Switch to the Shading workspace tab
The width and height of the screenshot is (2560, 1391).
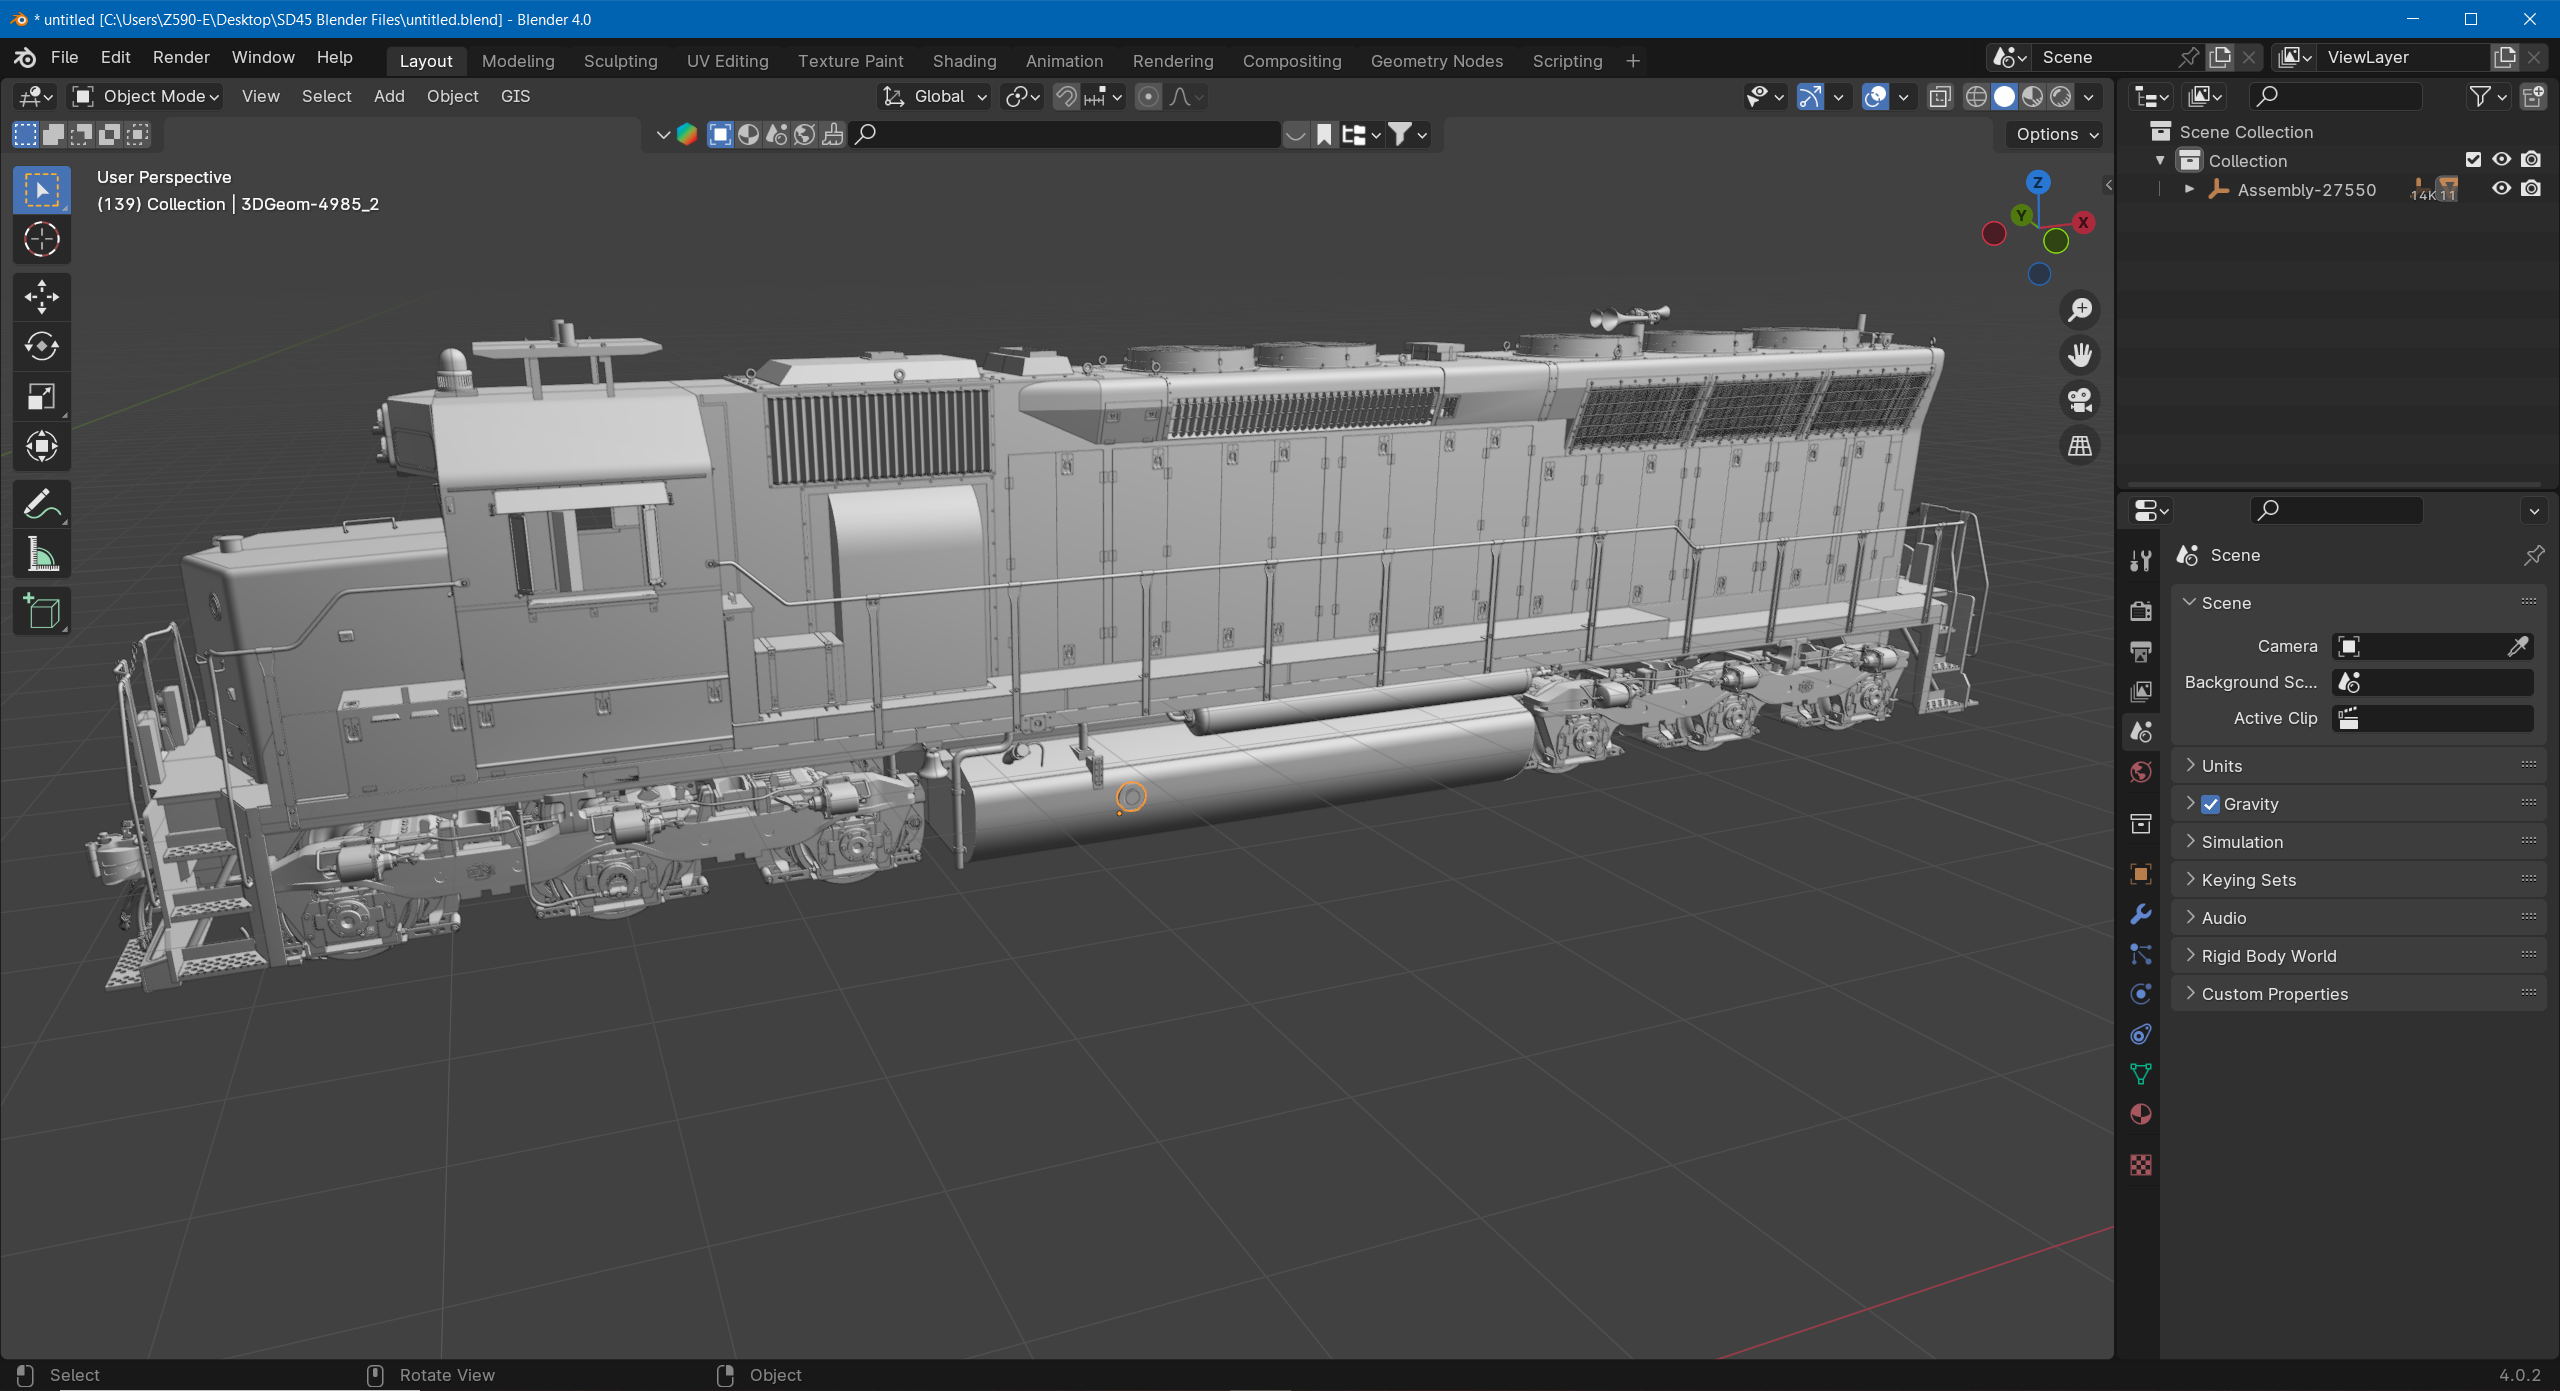pyautogui.click(x=964, y=61)
